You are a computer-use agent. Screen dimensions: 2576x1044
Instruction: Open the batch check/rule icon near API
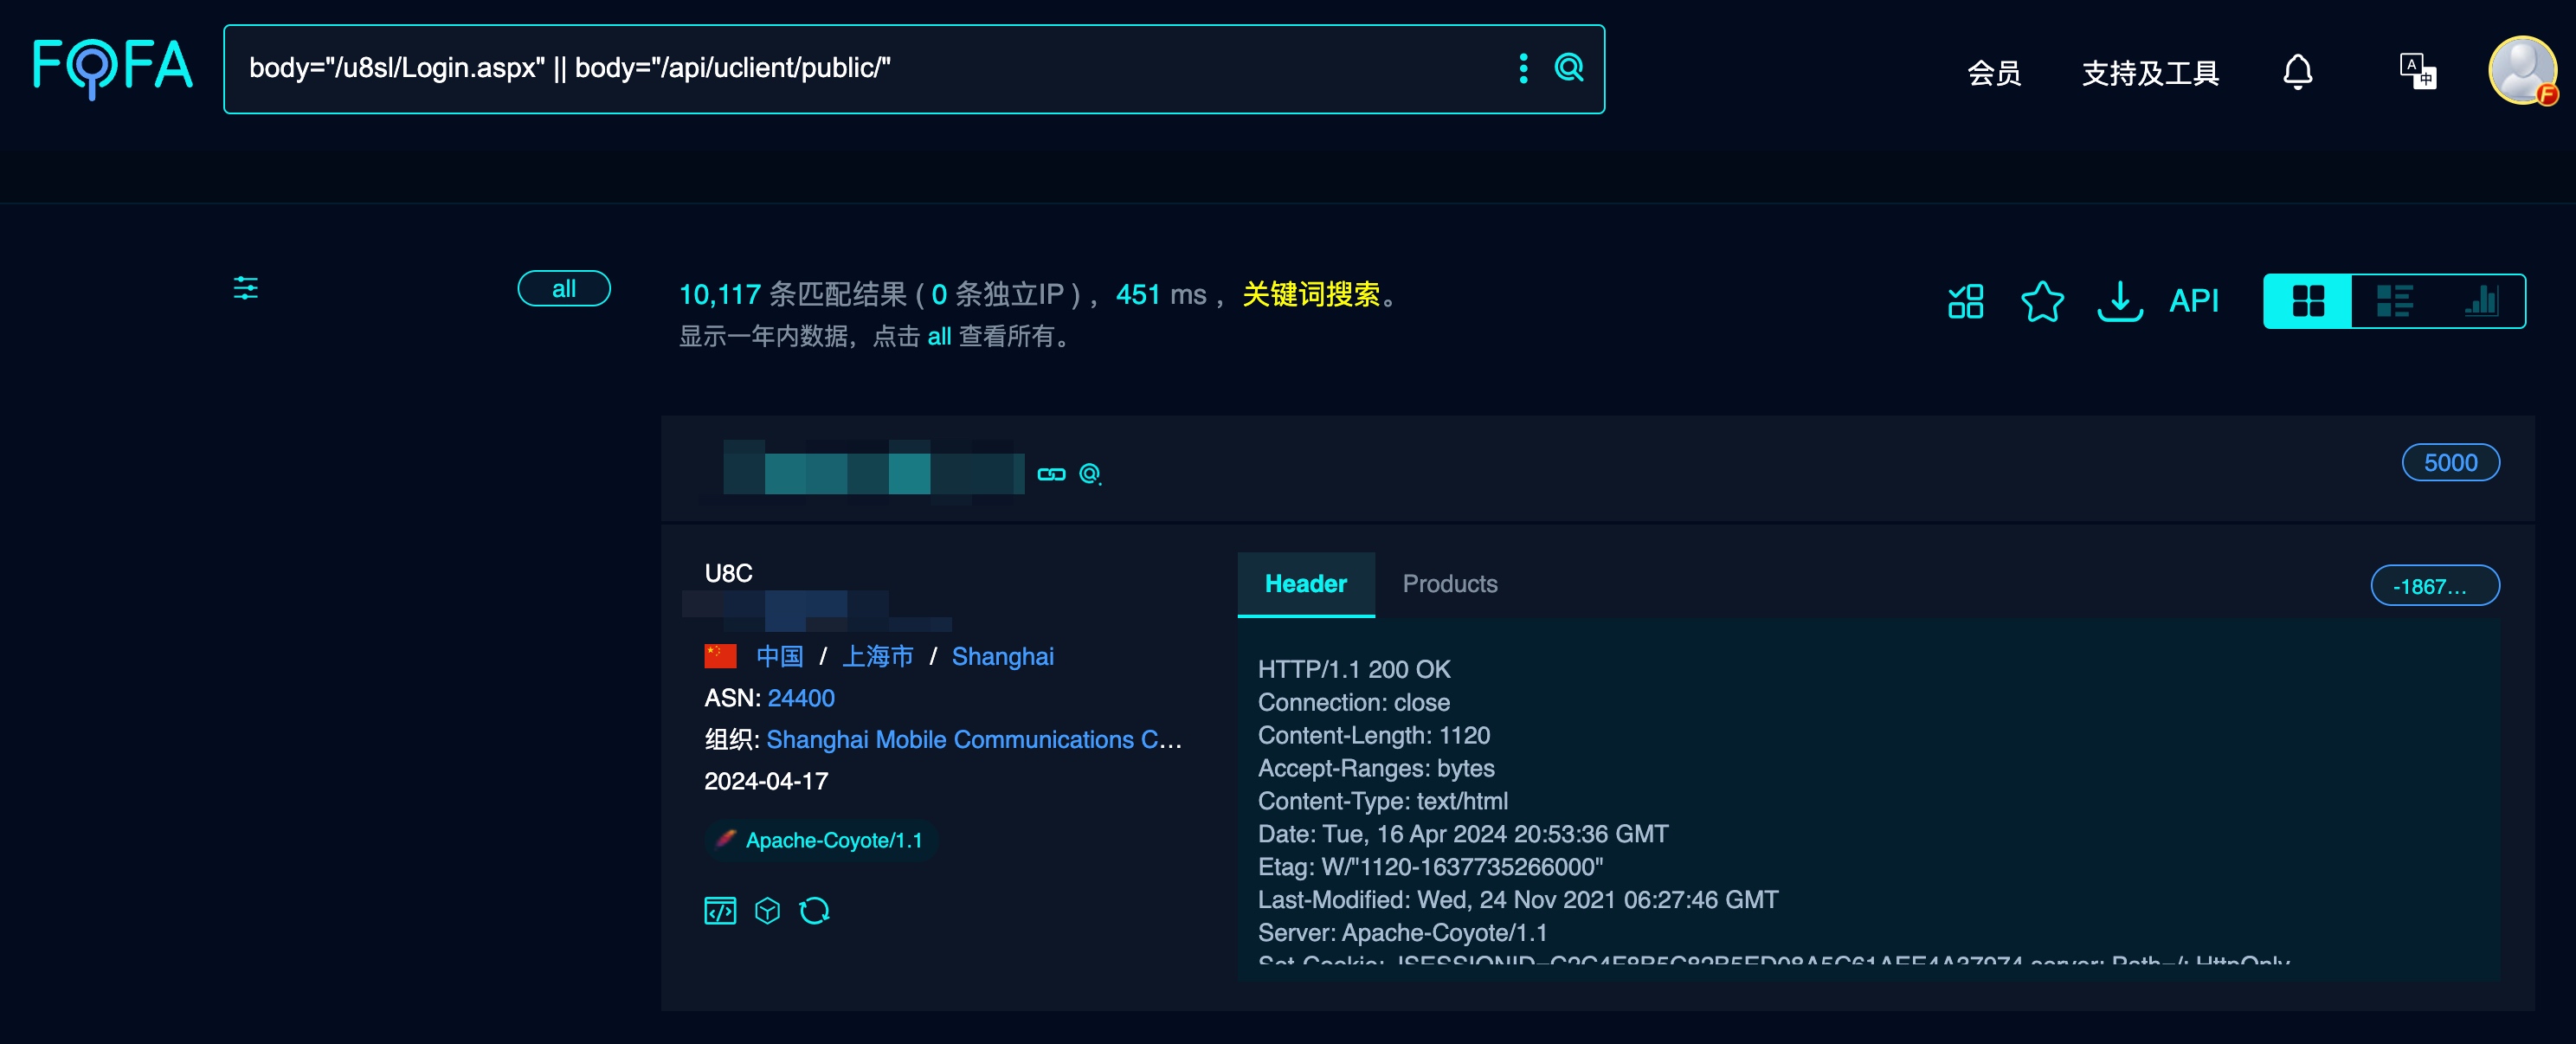1964,301
